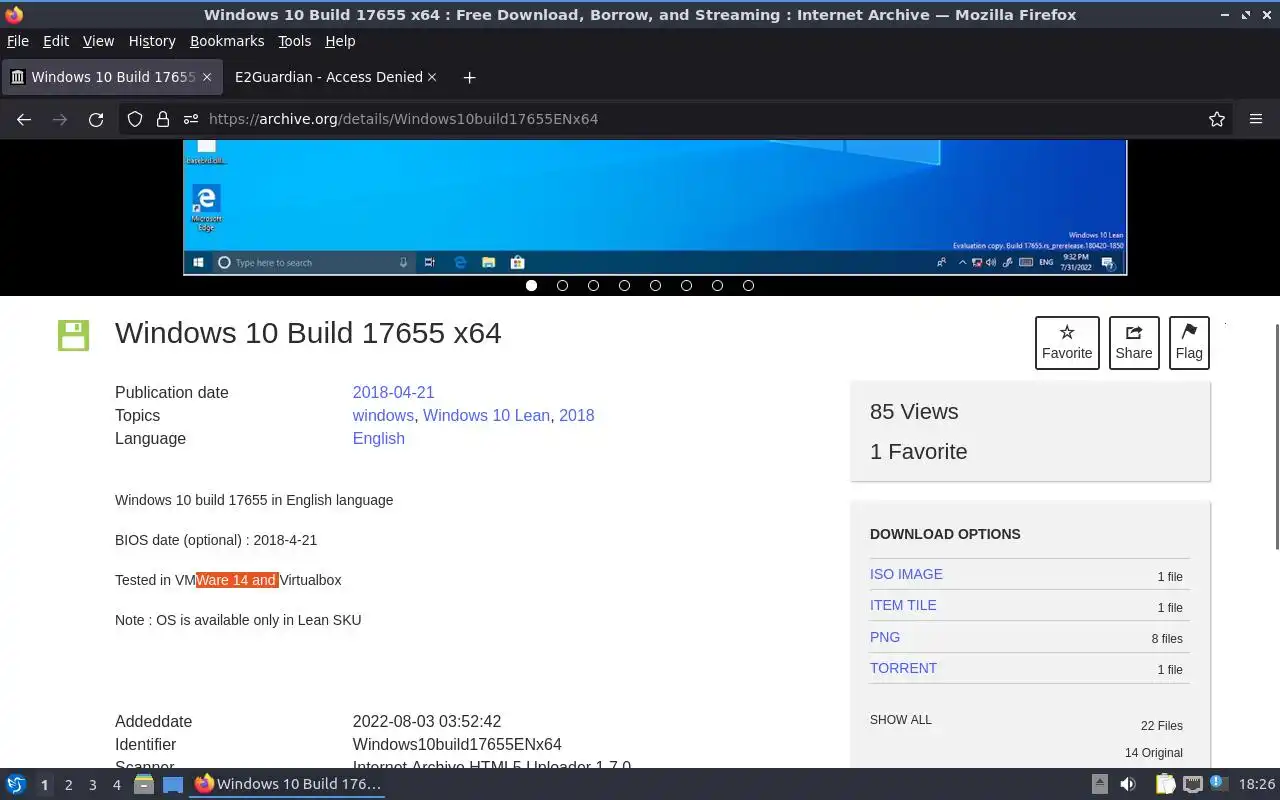Image resolution: width=1280 pixels, height=800 pixels.
Task: Open the '2018' topic link
Action: coord(577,415)
